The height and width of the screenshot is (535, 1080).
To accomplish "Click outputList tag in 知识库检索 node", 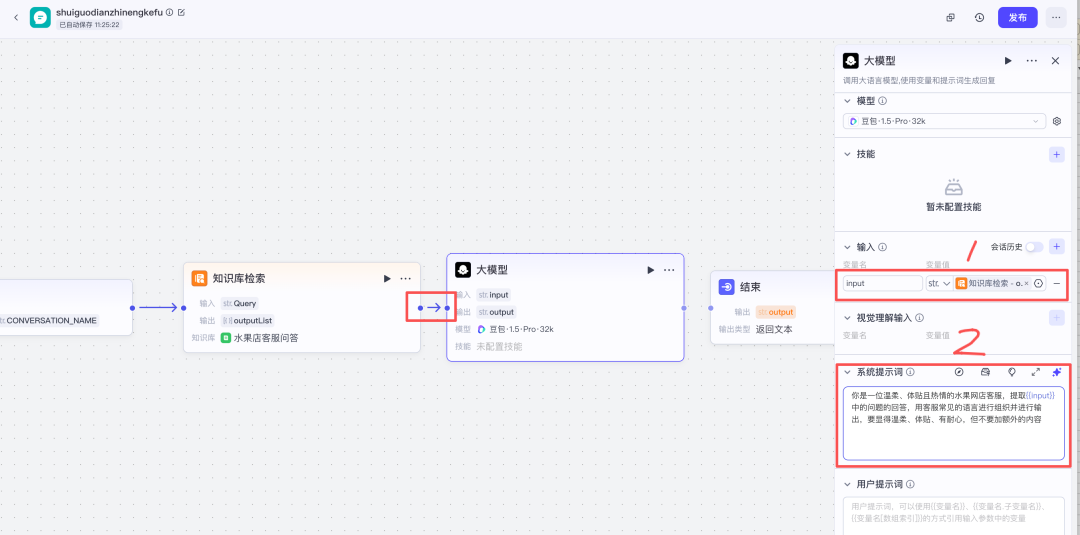I will point(247,320).
